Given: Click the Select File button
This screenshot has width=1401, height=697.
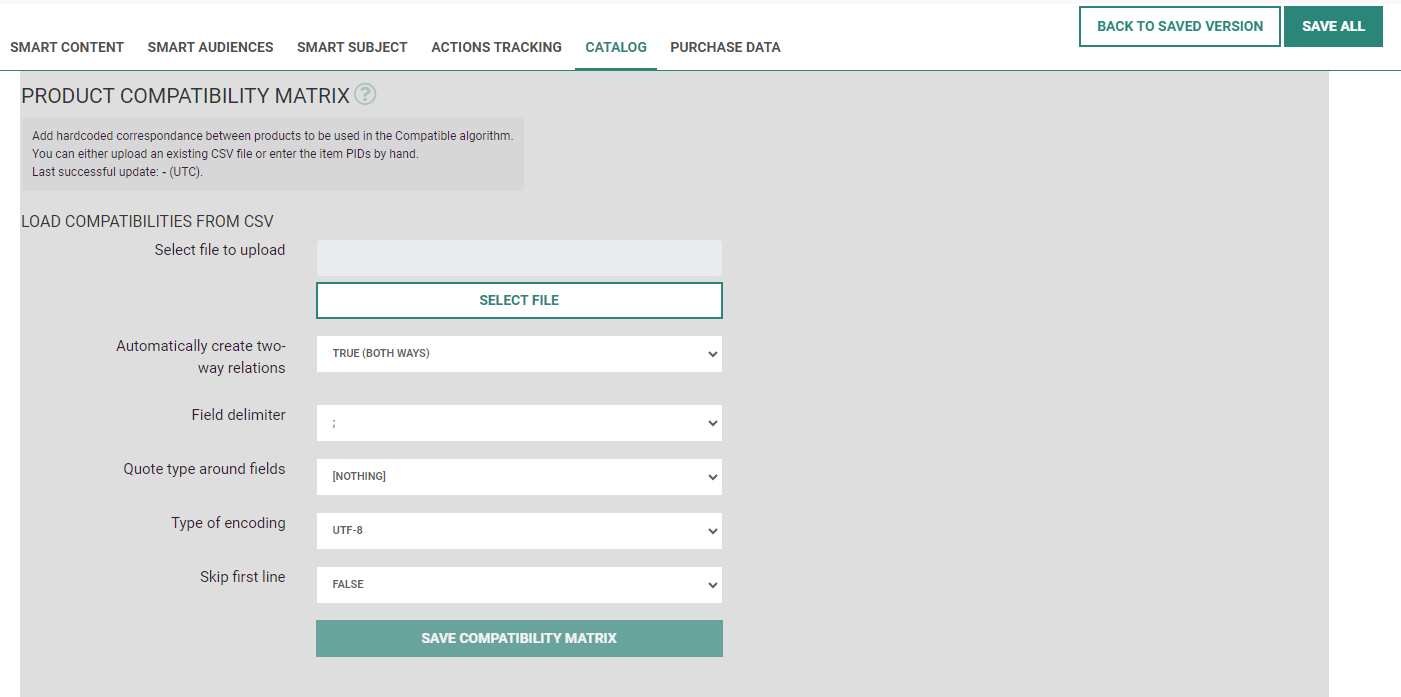Looking at the screenshot, I should pyautogui.click(x=519, y=300).
